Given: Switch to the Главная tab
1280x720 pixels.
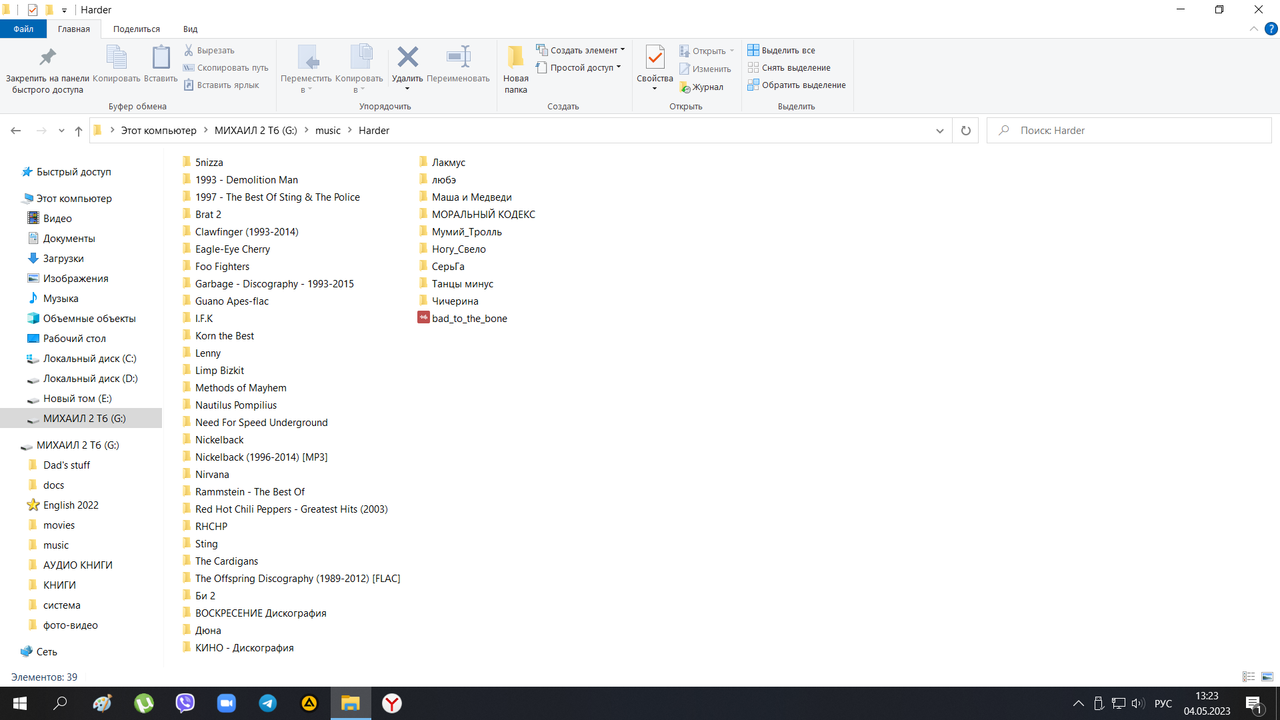Looking at the screenshot, I should click(x=74, y=29).
